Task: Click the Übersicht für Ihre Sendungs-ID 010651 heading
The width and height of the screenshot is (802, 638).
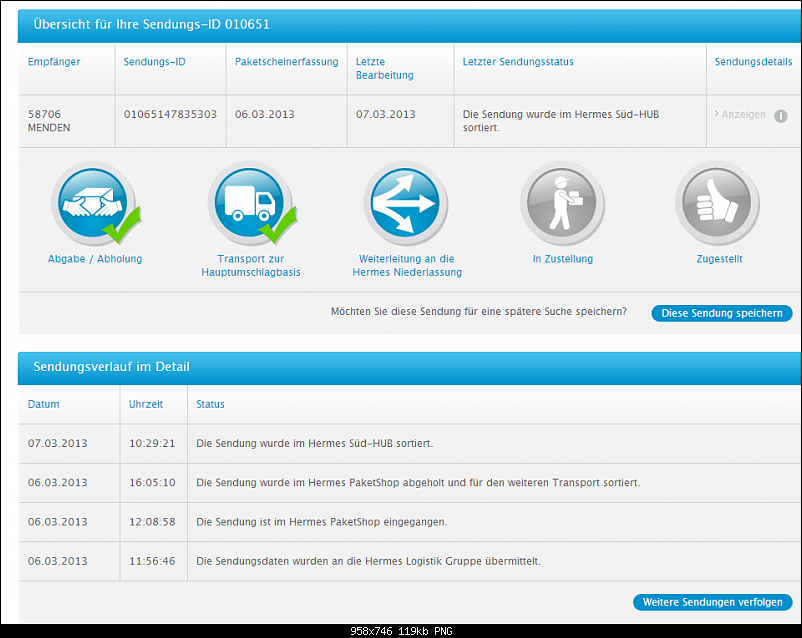Action: (x=151, y=25)
